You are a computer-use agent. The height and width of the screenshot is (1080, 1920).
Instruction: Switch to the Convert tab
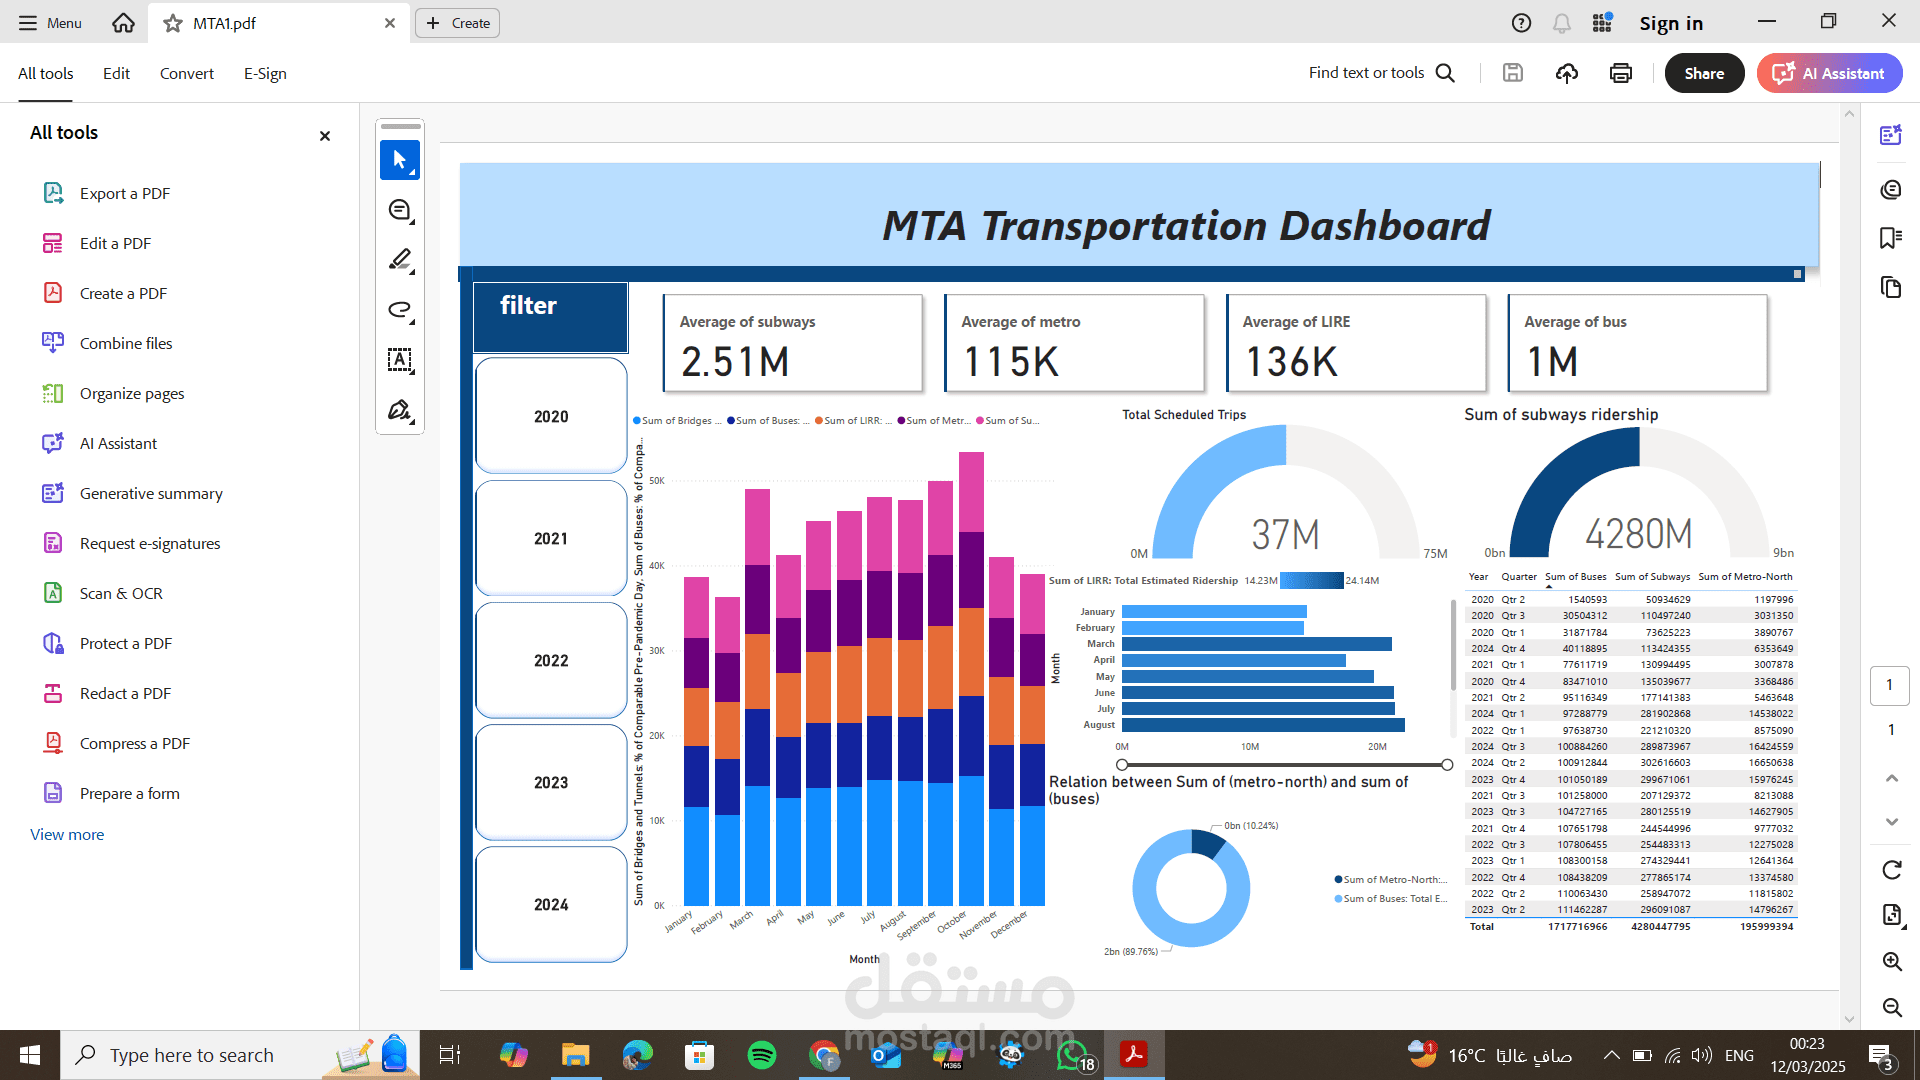pyautogui.click(x=187, y=74)
